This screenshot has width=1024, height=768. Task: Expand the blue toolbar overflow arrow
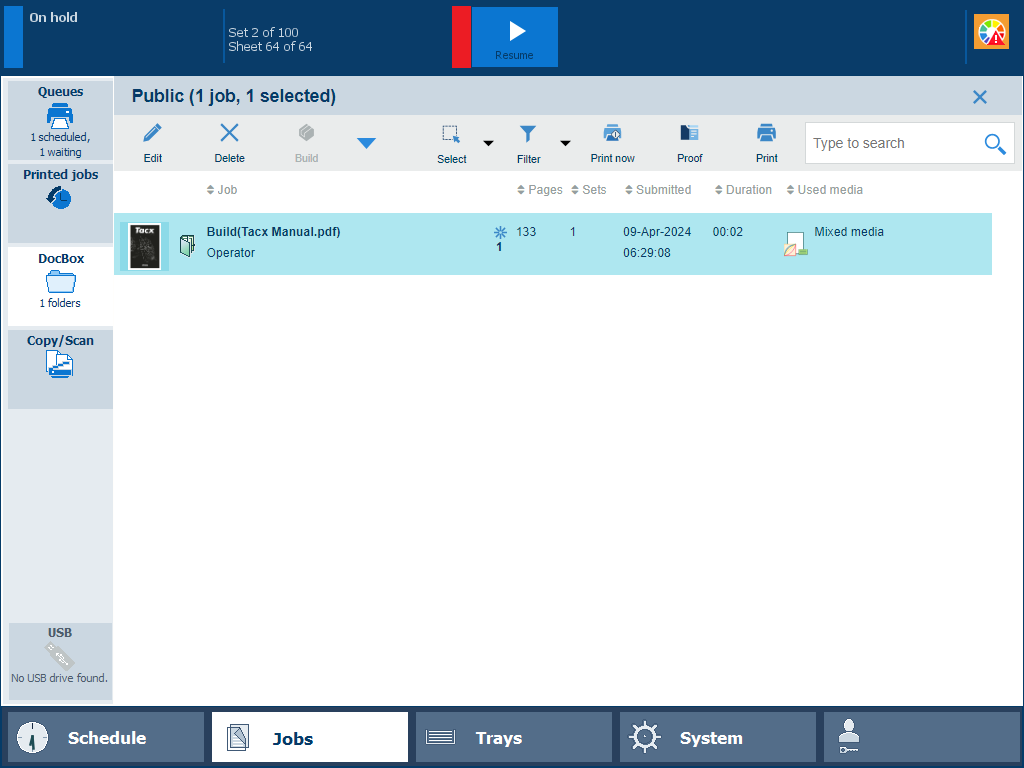pos(366,143)
